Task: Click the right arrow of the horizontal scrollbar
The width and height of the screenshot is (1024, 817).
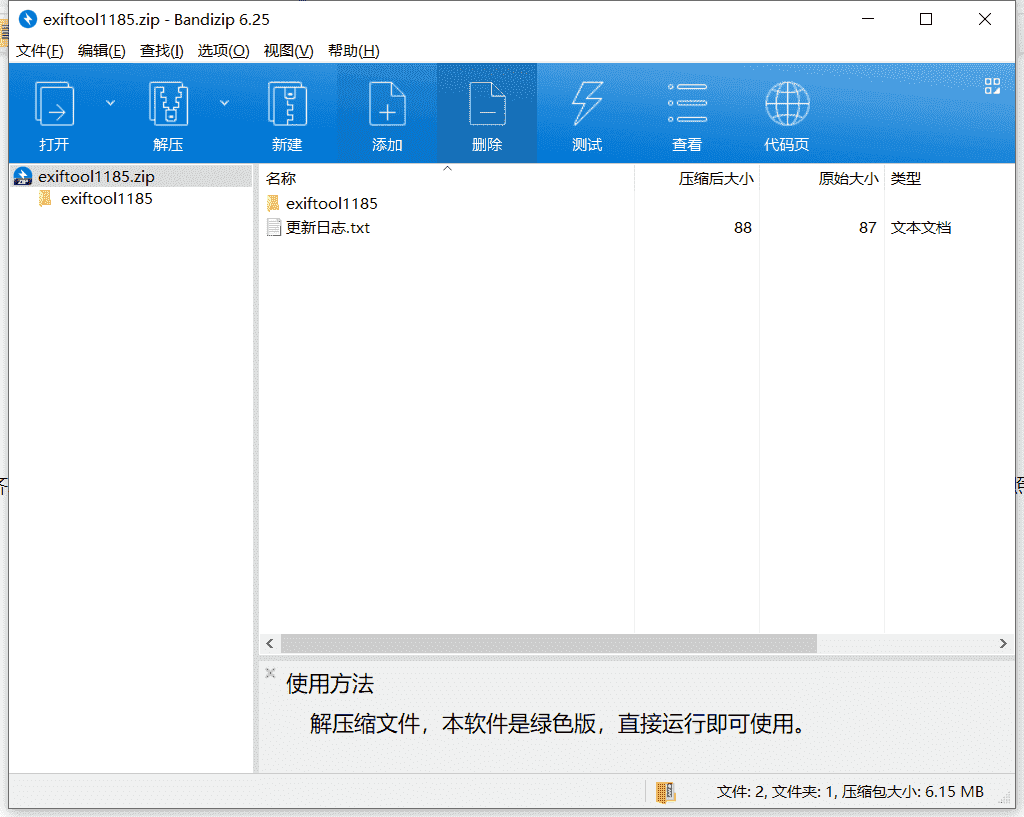Action: [x=1003, y=644]
